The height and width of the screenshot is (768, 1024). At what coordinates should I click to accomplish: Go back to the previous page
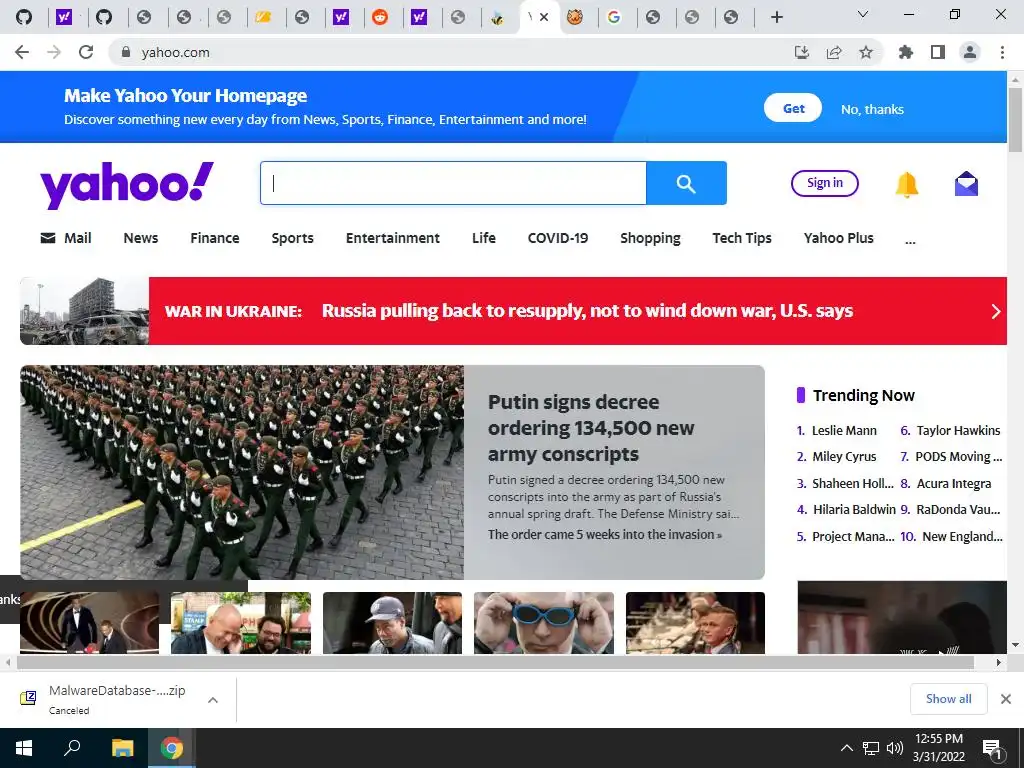coord(22,52)
